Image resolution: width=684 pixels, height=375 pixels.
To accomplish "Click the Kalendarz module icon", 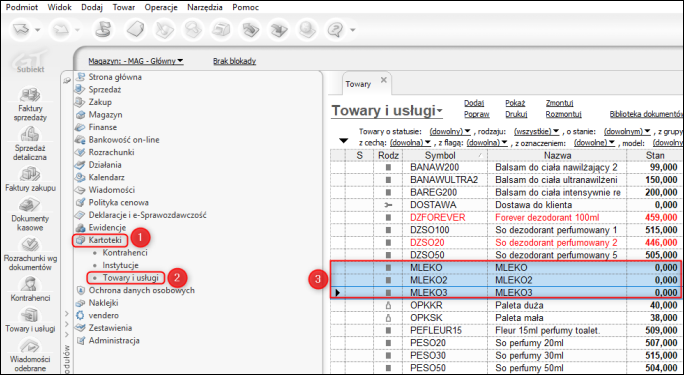I will pos(80,177).
